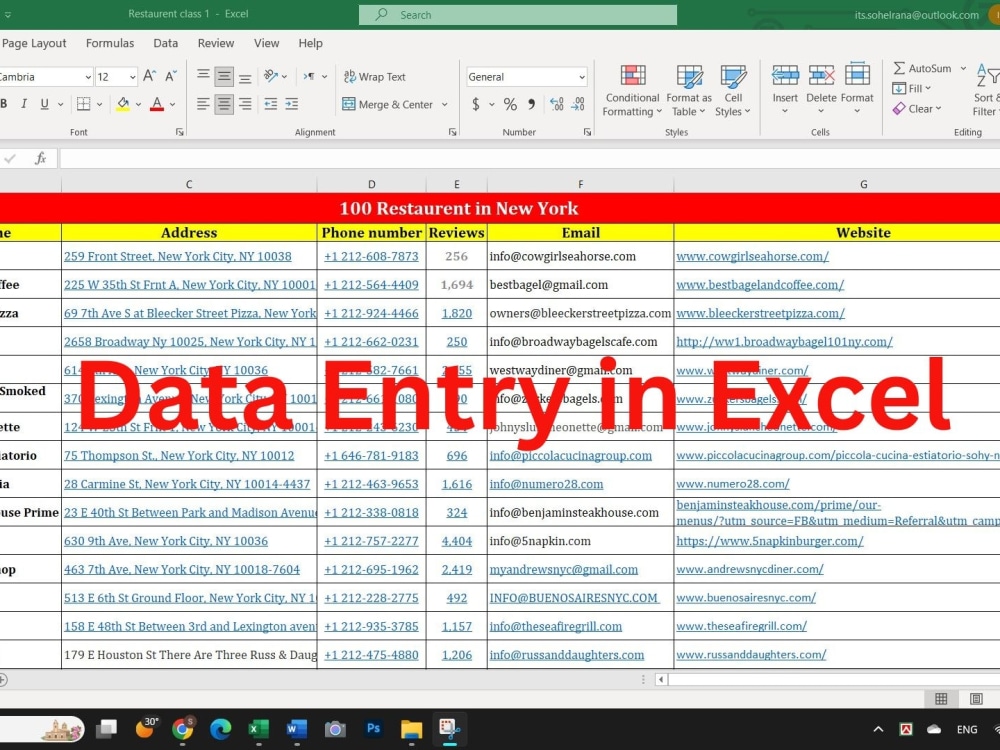Click the formula bar input
1000x750 pixels.
[529, 158]
